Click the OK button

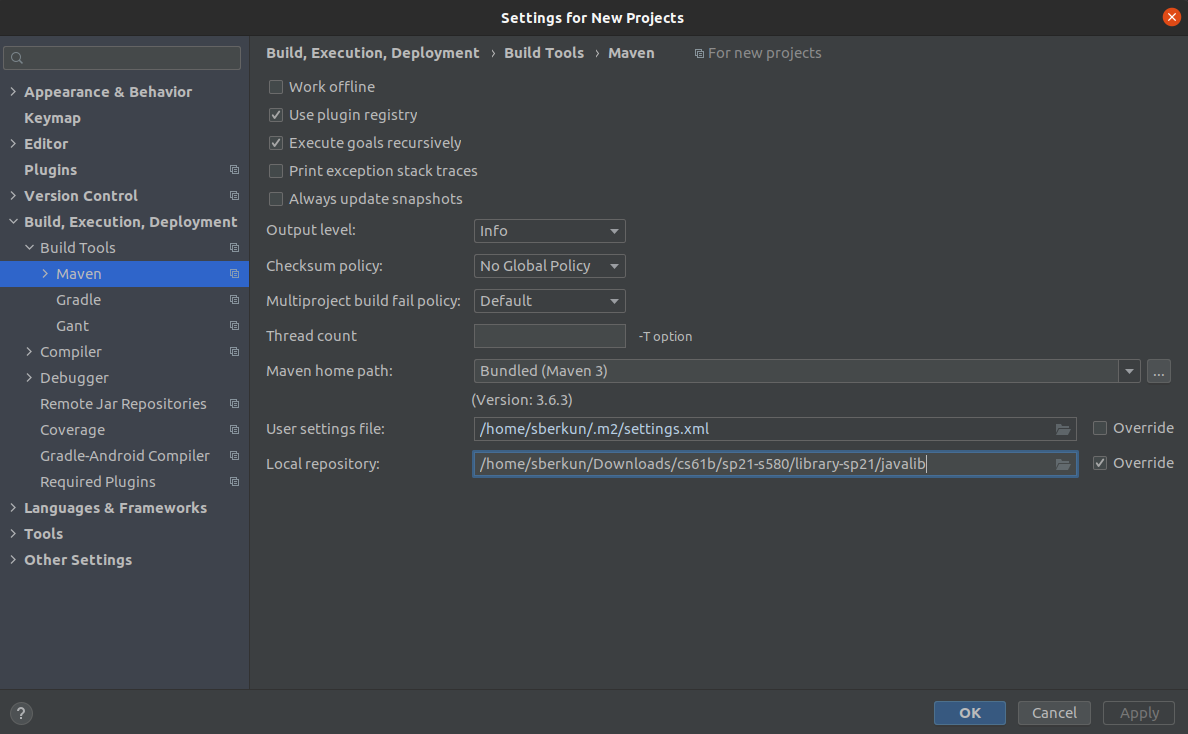[970, 713]
